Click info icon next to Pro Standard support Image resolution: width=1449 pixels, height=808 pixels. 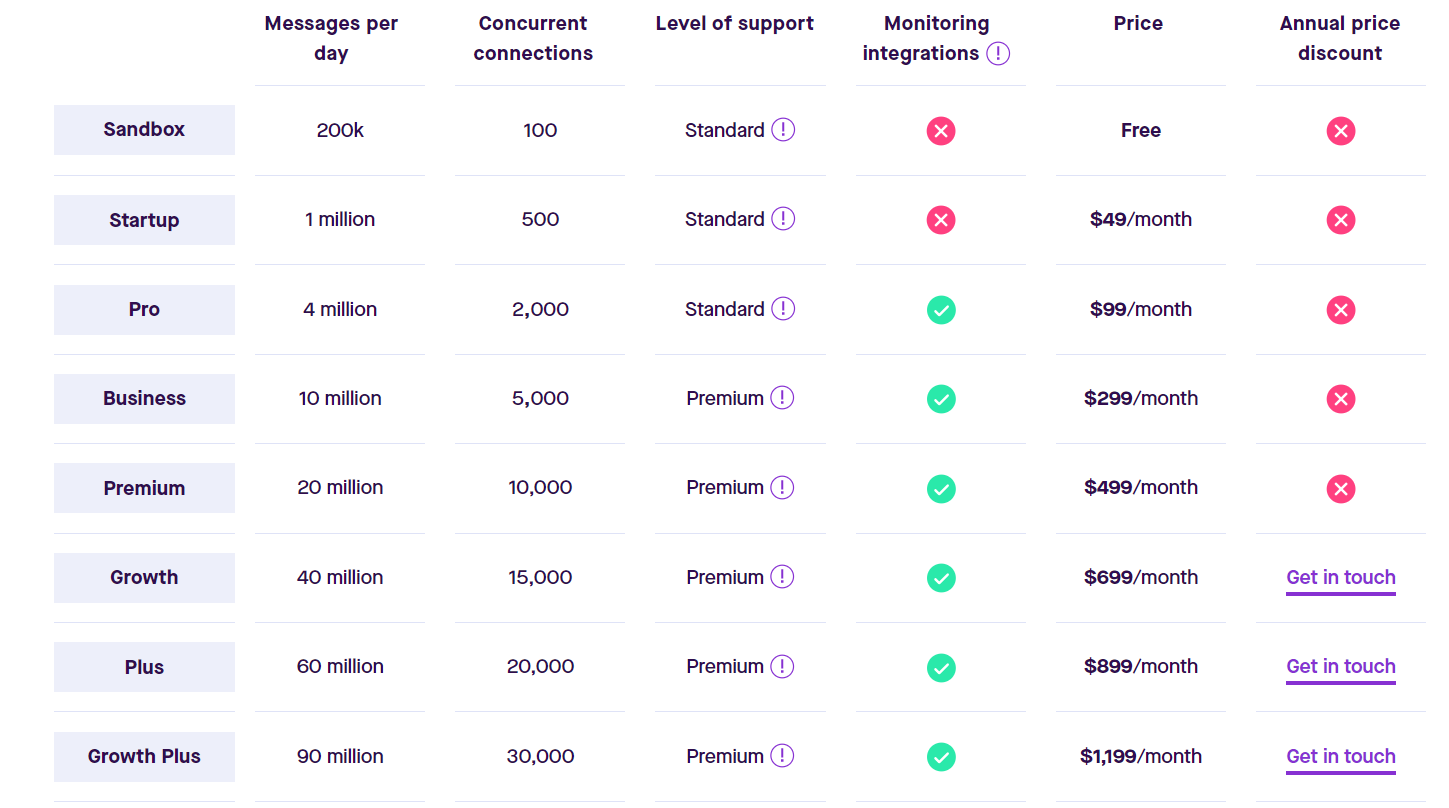tap(783, 309)
